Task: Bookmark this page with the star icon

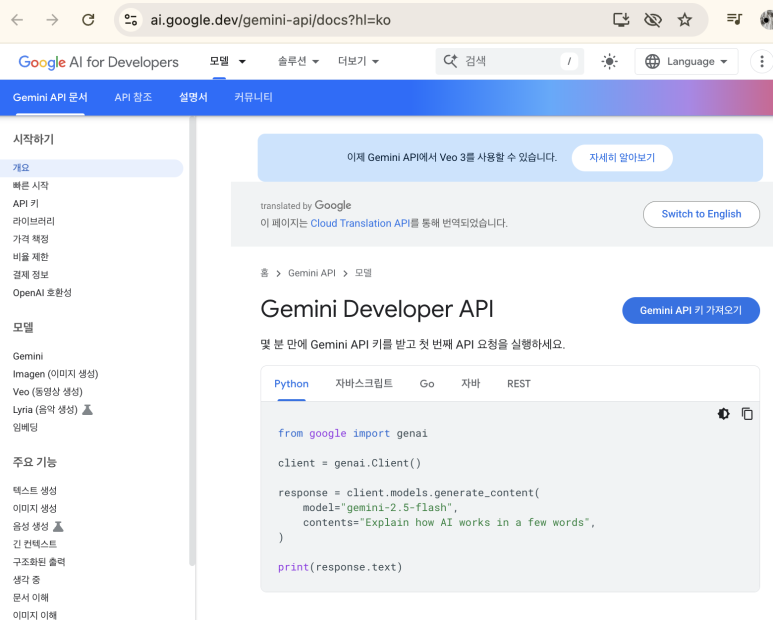Action: click(684, 20)
